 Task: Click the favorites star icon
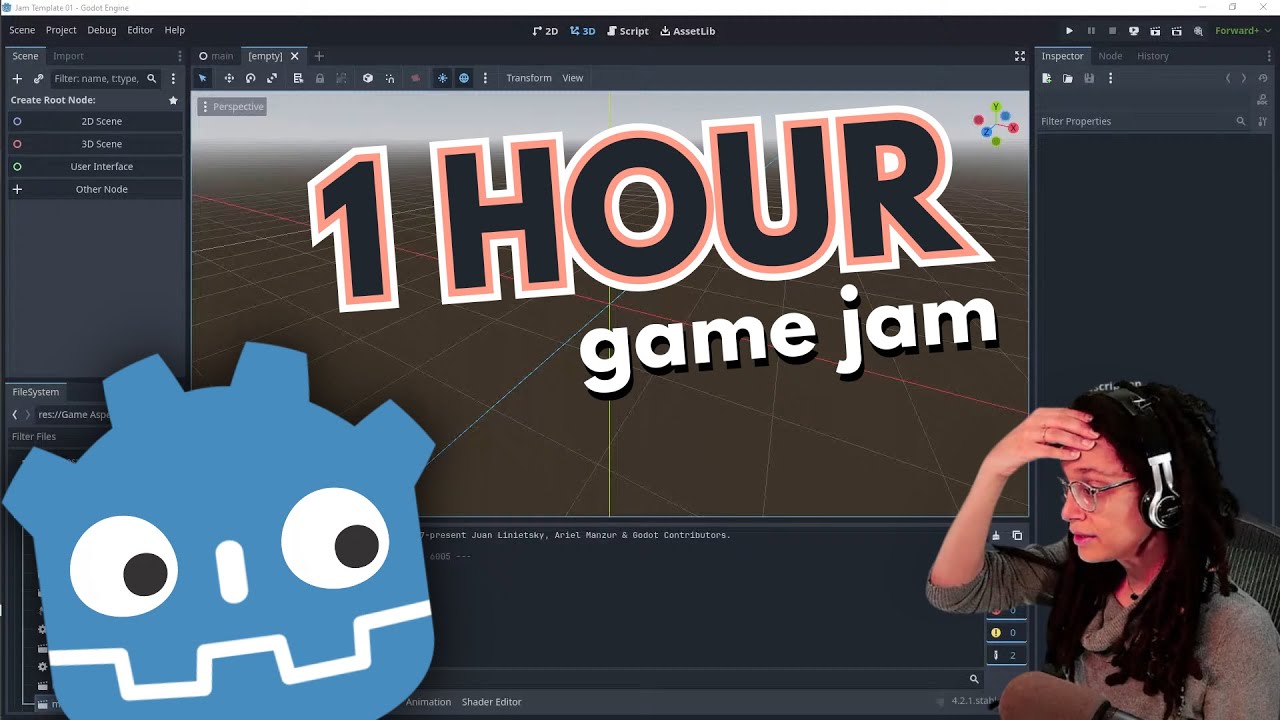click(x=173, y=100)
